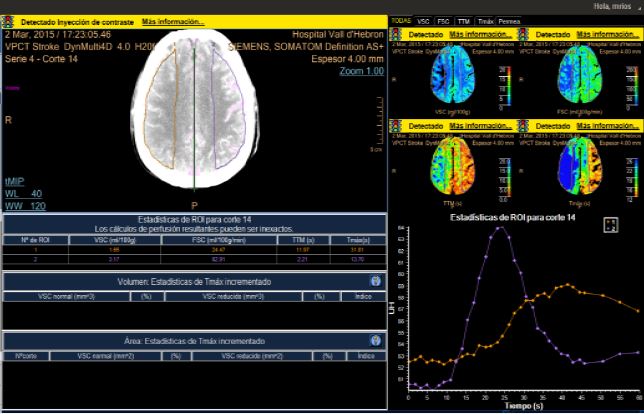Click the traffic light icon on FSC map
644x414 pixels.
520,35
